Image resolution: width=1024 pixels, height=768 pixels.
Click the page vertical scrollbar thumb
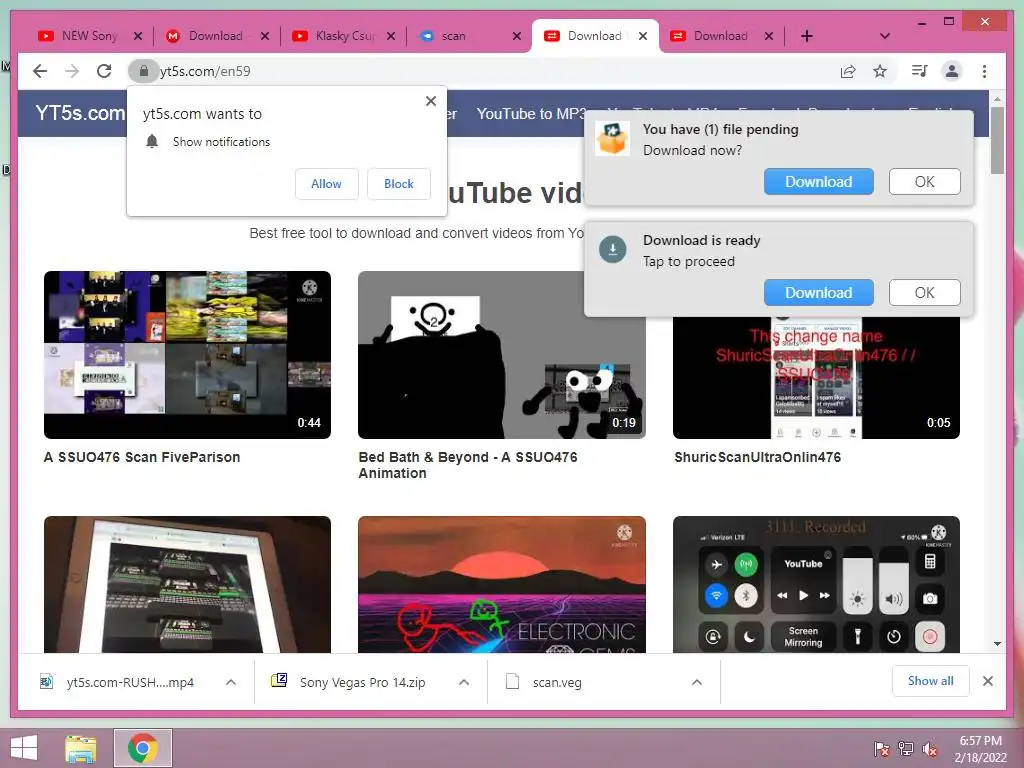tap(997, 140)
